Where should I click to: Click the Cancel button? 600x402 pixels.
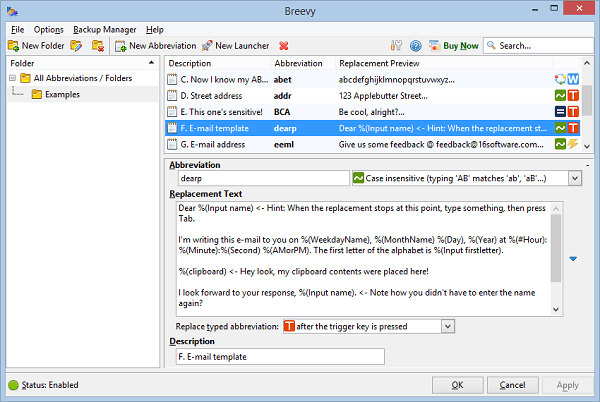513,385
